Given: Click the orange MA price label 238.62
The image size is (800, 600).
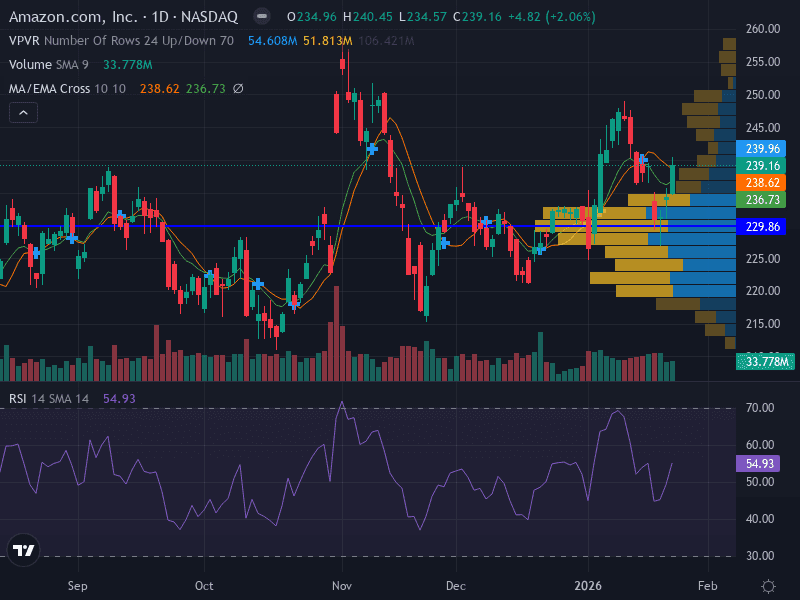Looking at the screenshot, I should pos(762,183).
